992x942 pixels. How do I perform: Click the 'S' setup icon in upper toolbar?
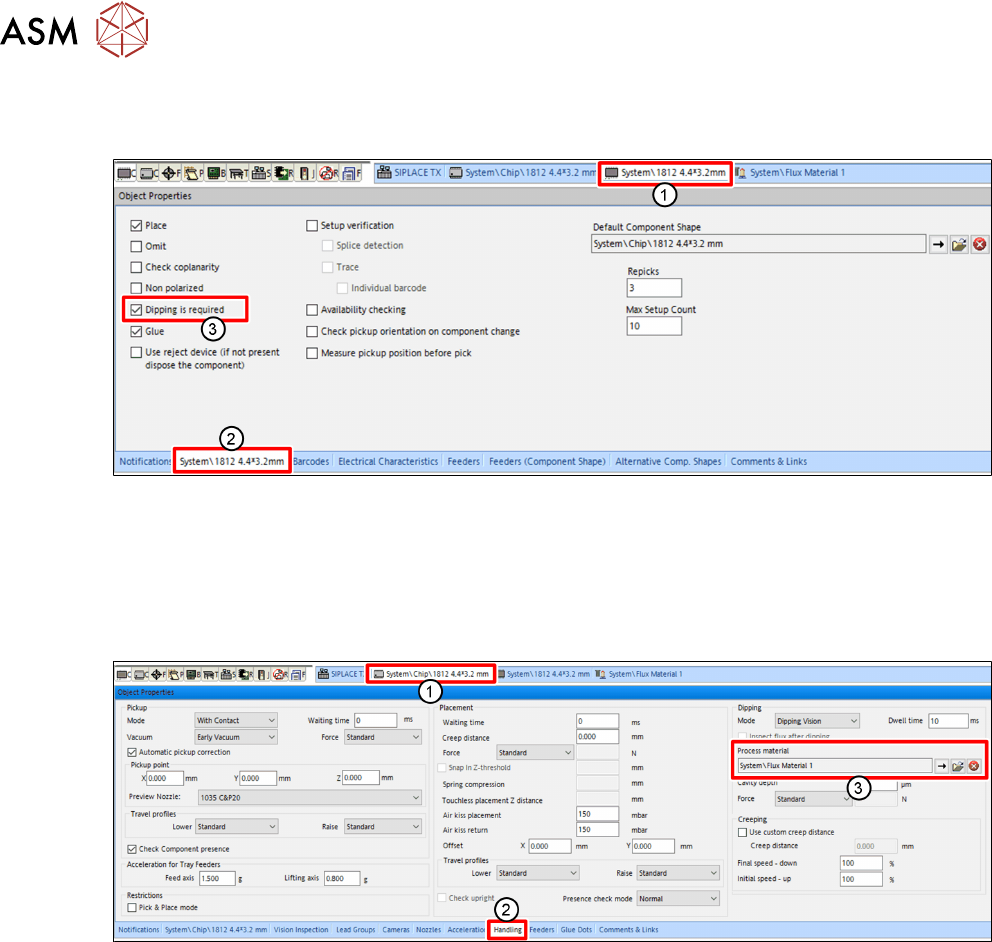click(x=260, y=173)
